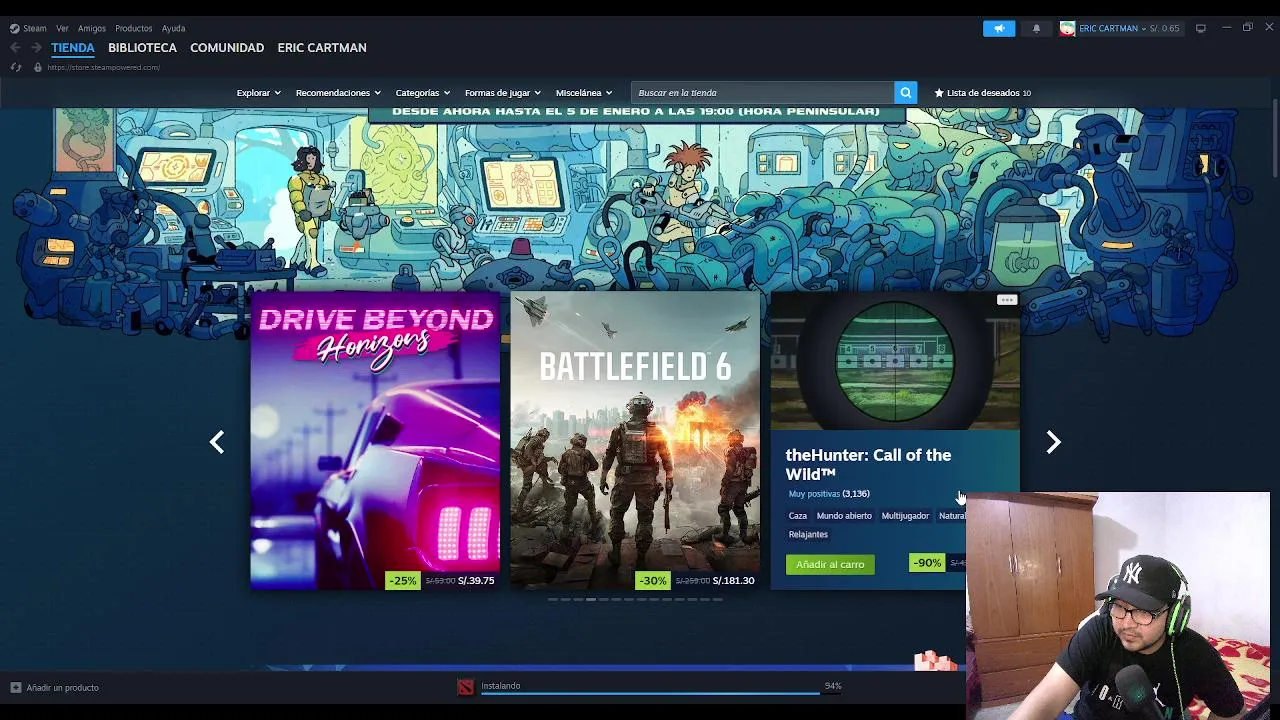
Task: Click the Instalando status text
Action: click(x=500, y=686)
